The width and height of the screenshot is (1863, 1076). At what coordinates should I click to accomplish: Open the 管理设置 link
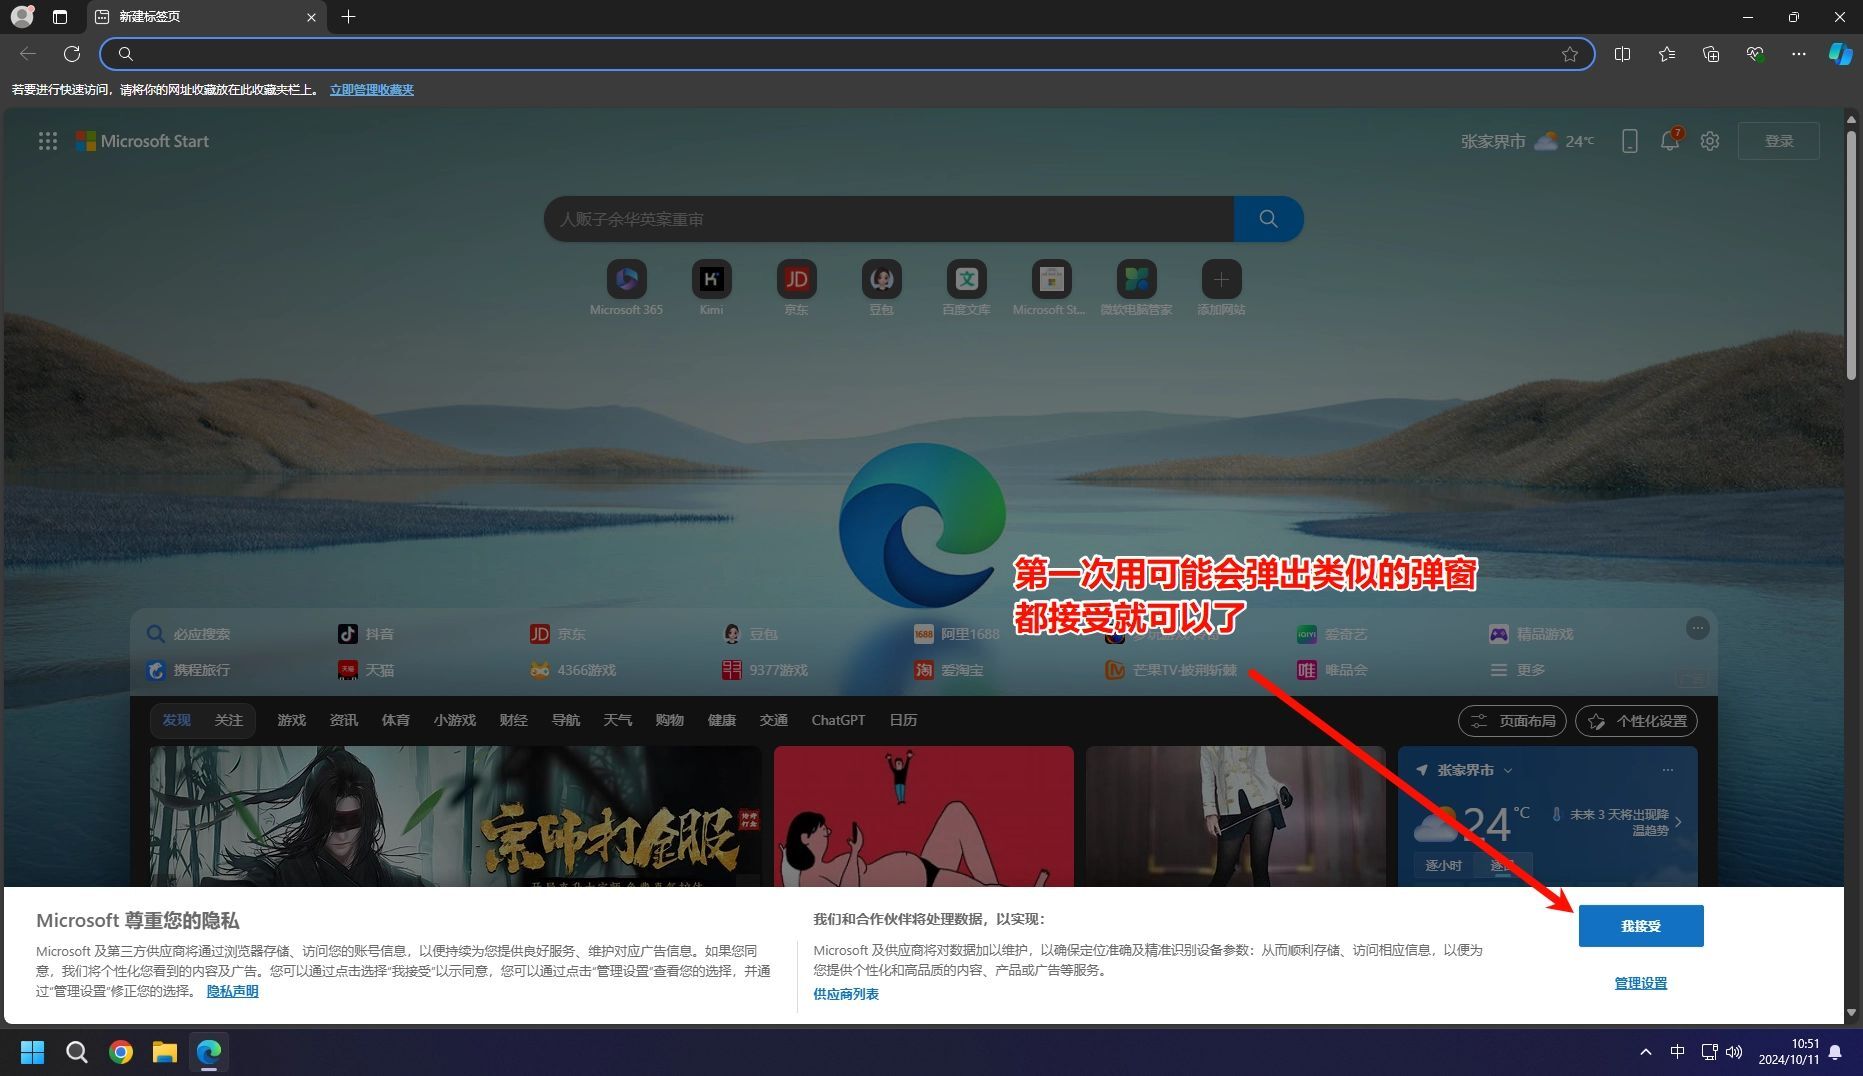pos(1640,983)
